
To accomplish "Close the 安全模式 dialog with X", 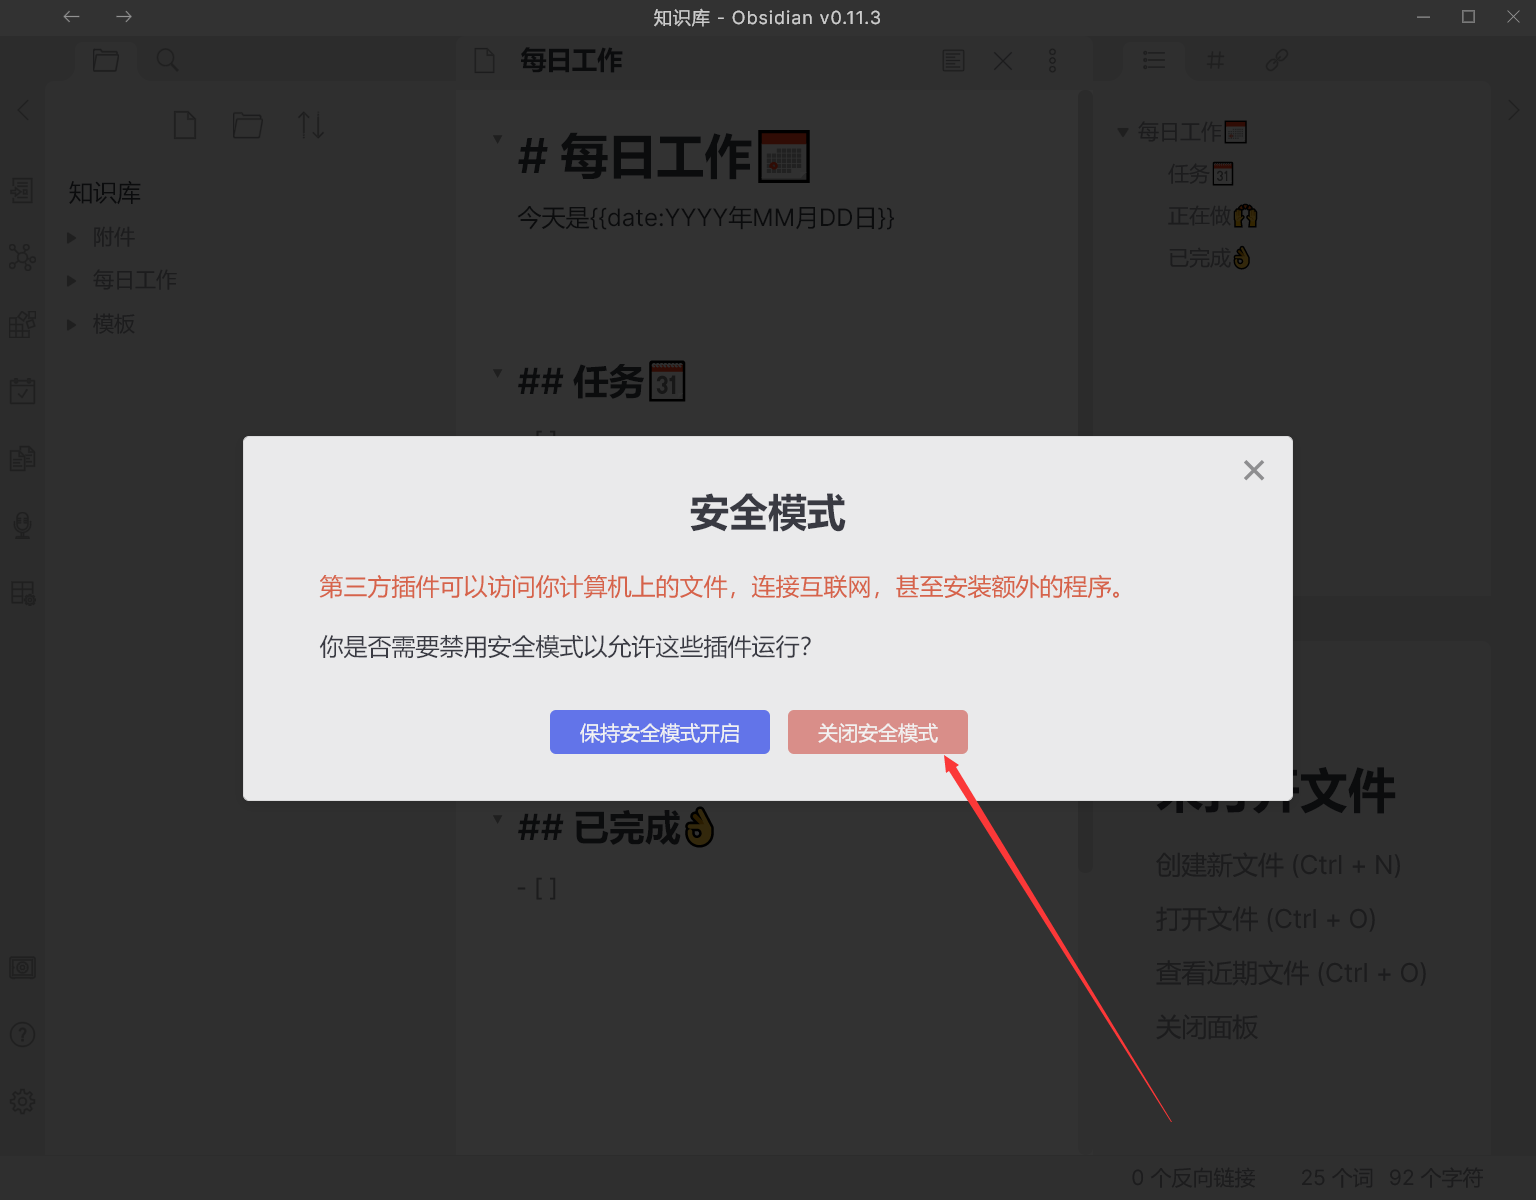I will point(1253,470).
